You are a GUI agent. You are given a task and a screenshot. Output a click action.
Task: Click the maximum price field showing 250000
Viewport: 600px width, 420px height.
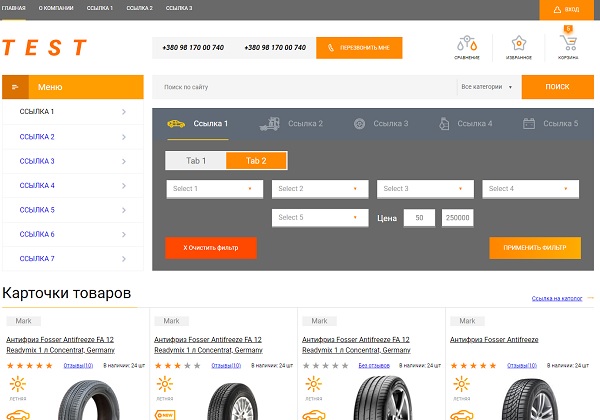pyautogui.click(x=458, y=218)
